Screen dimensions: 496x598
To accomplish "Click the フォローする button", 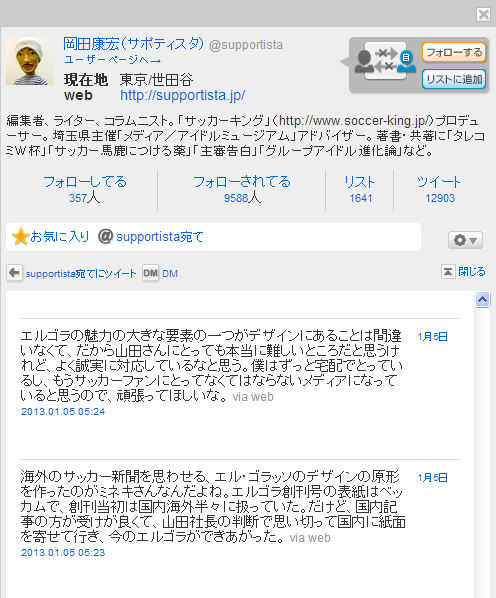I will [454, 52].
